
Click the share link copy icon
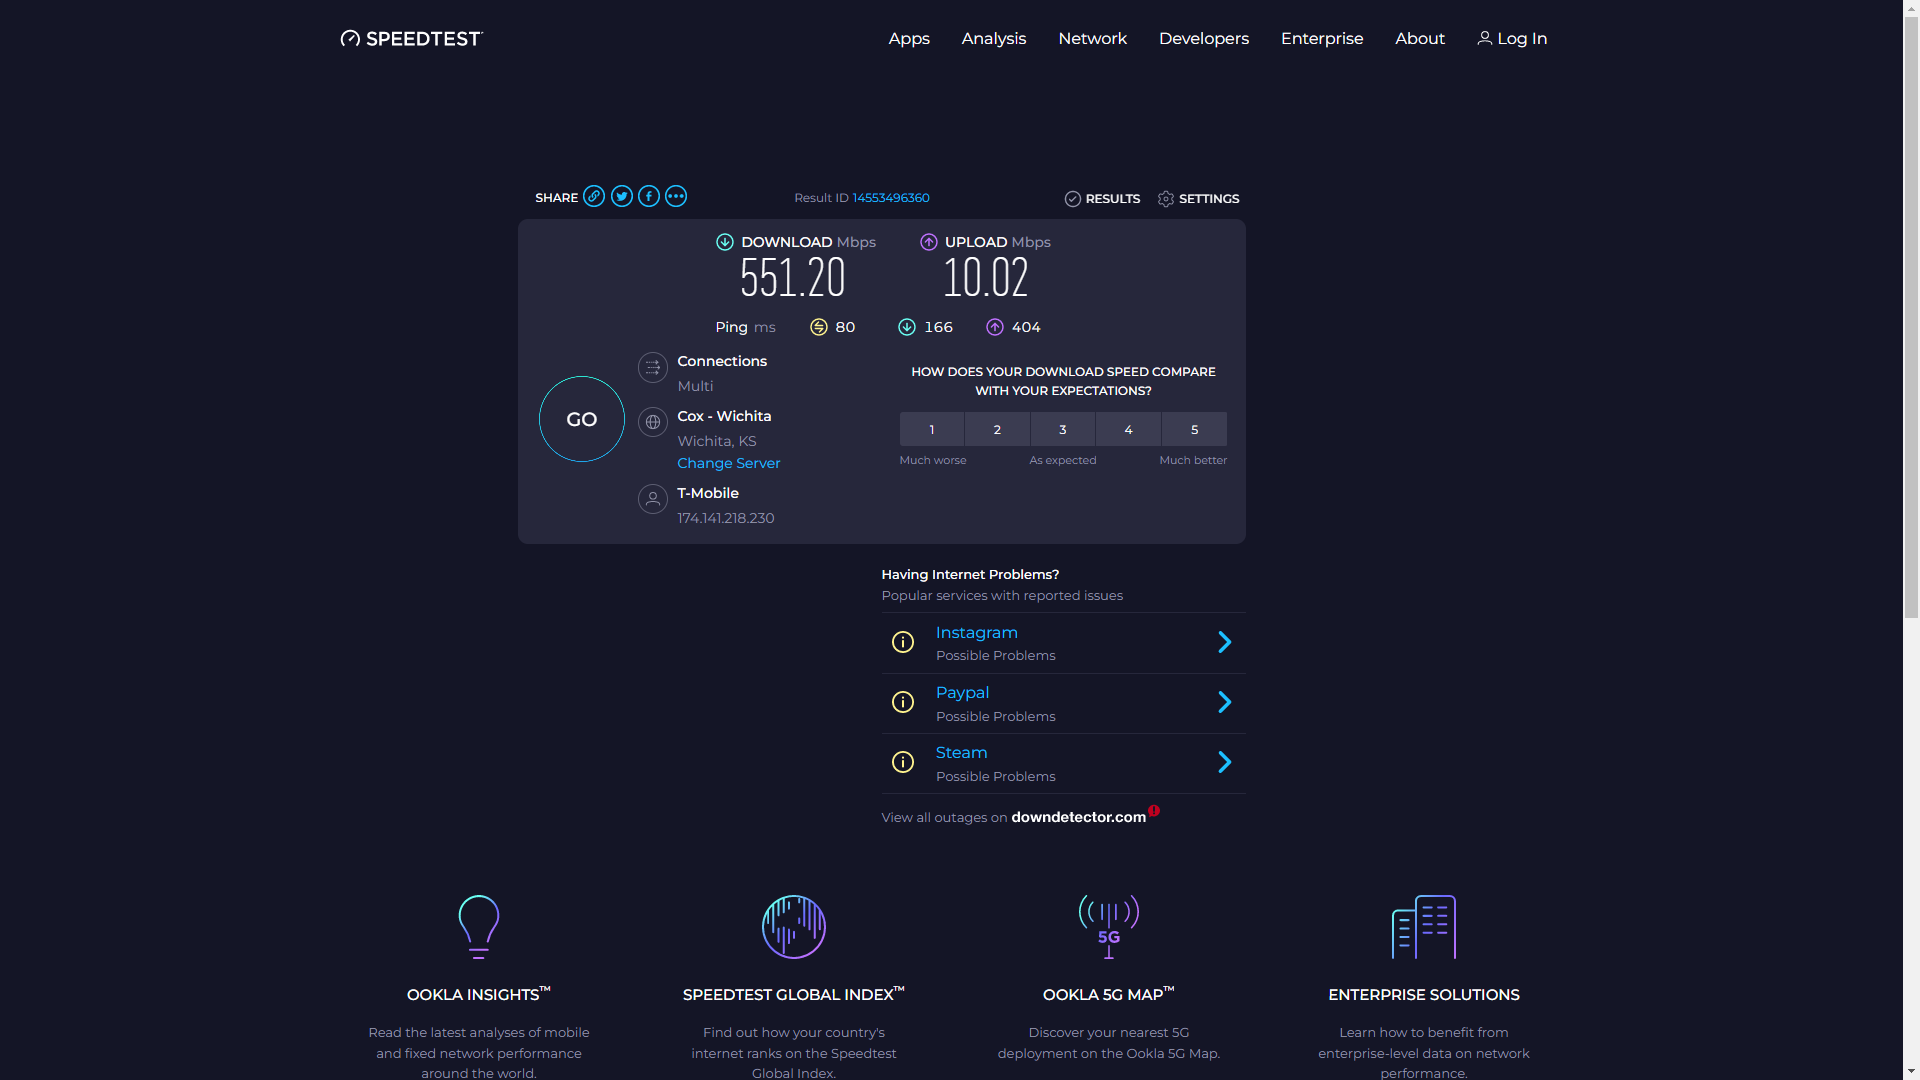click(594, 196)
